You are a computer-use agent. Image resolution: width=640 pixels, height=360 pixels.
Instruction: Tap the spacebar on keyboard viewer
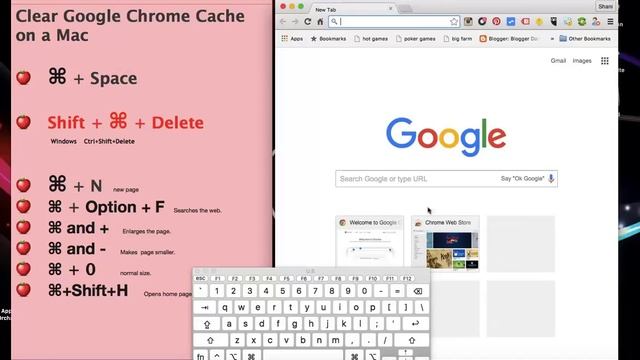click(303, 356)
